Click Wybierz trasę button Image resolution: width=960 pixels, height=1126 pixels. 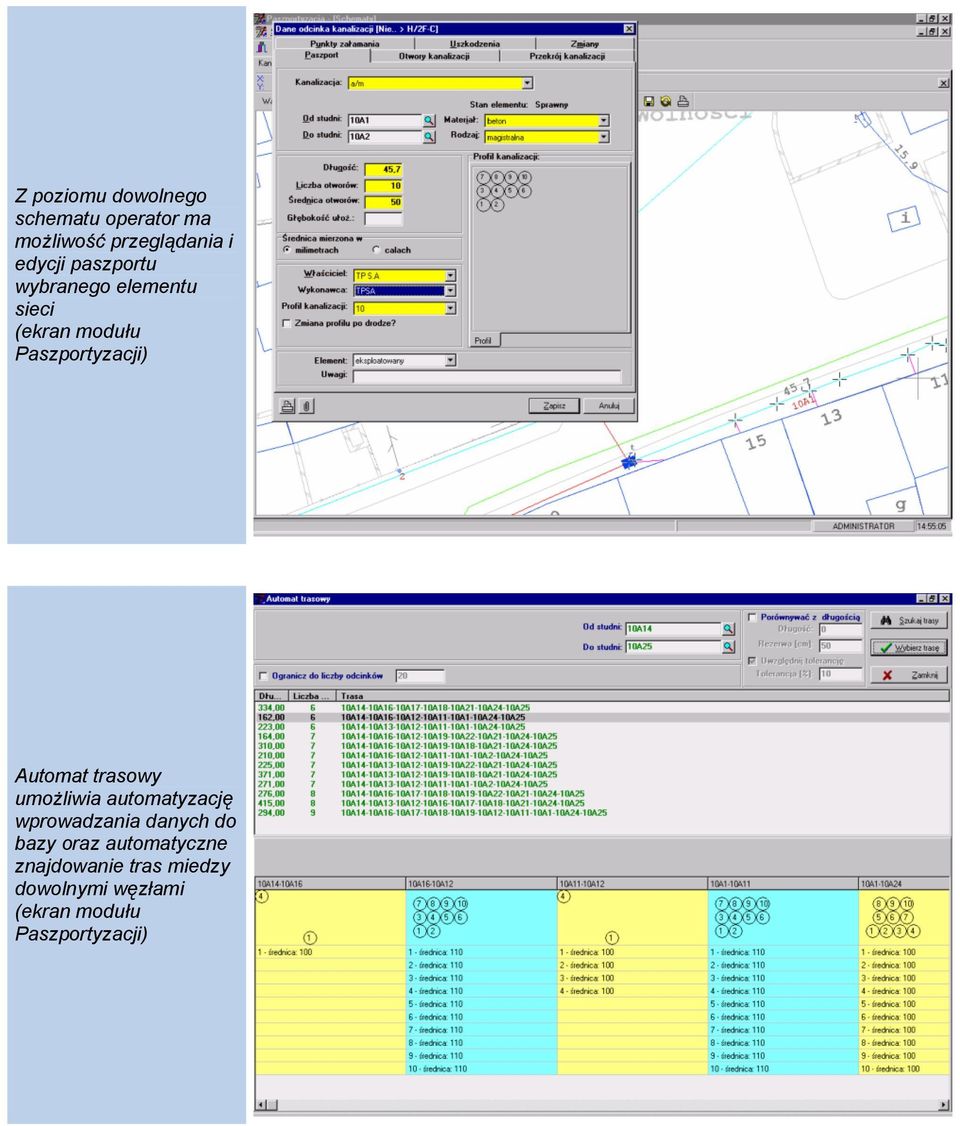point(910,648)
